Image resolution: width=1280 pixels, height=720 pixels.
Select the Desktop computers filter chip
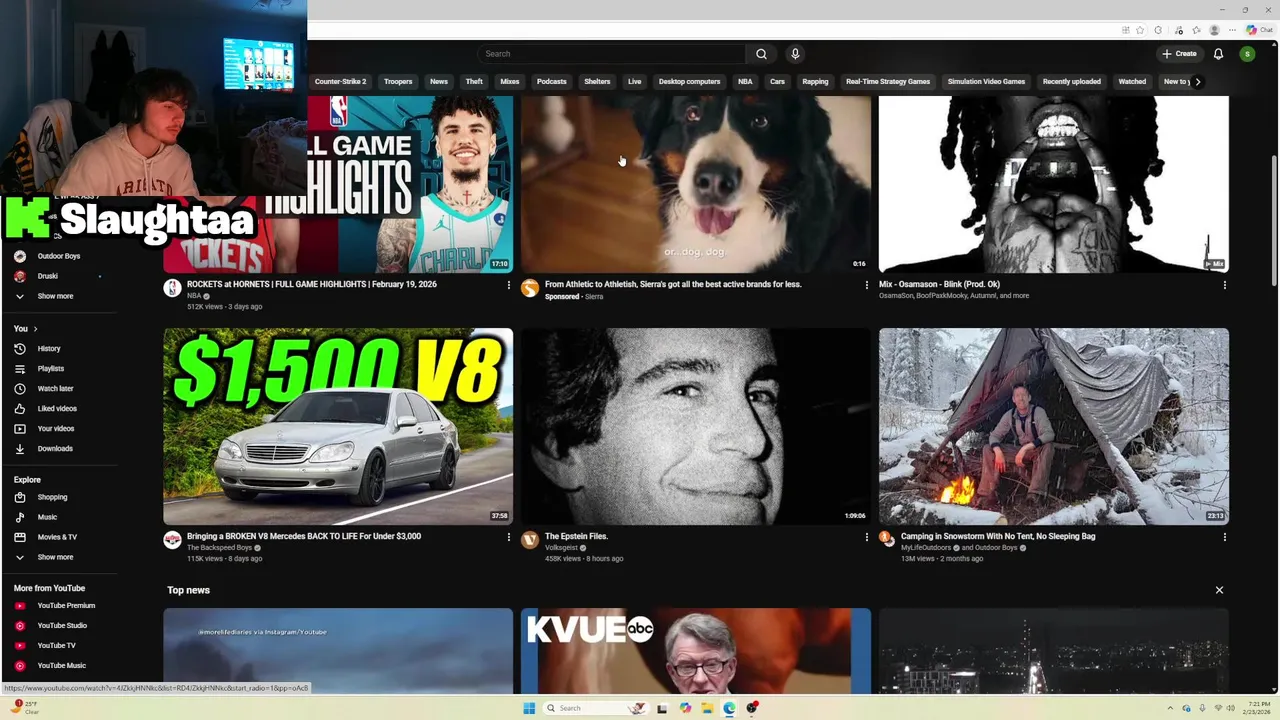(689, 82)
